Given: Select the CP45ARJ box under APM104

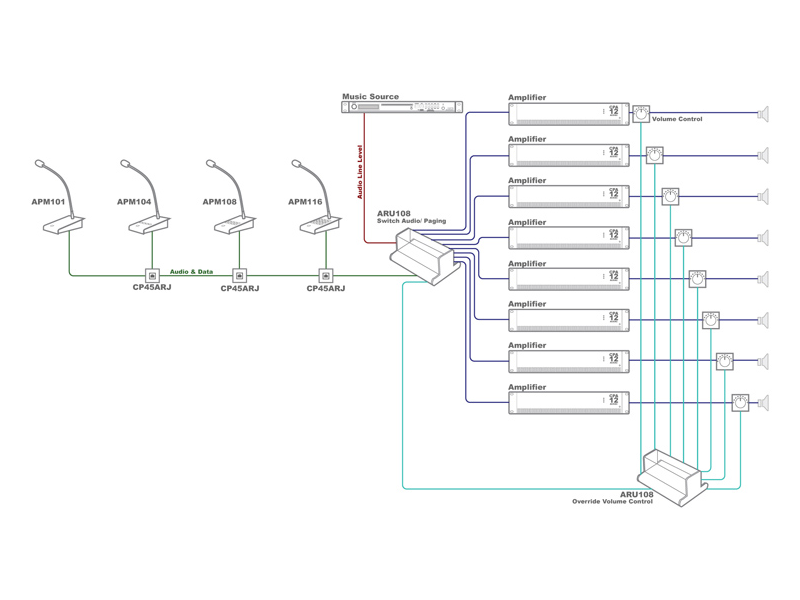Looking at the screenshot, I should pyautogui.click(x=153, y=276).
